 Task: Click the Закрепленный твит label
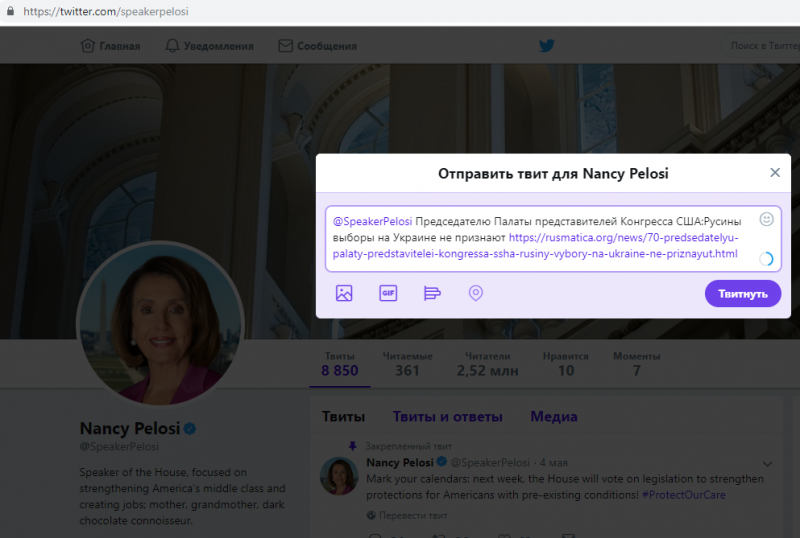click(408, 446)
